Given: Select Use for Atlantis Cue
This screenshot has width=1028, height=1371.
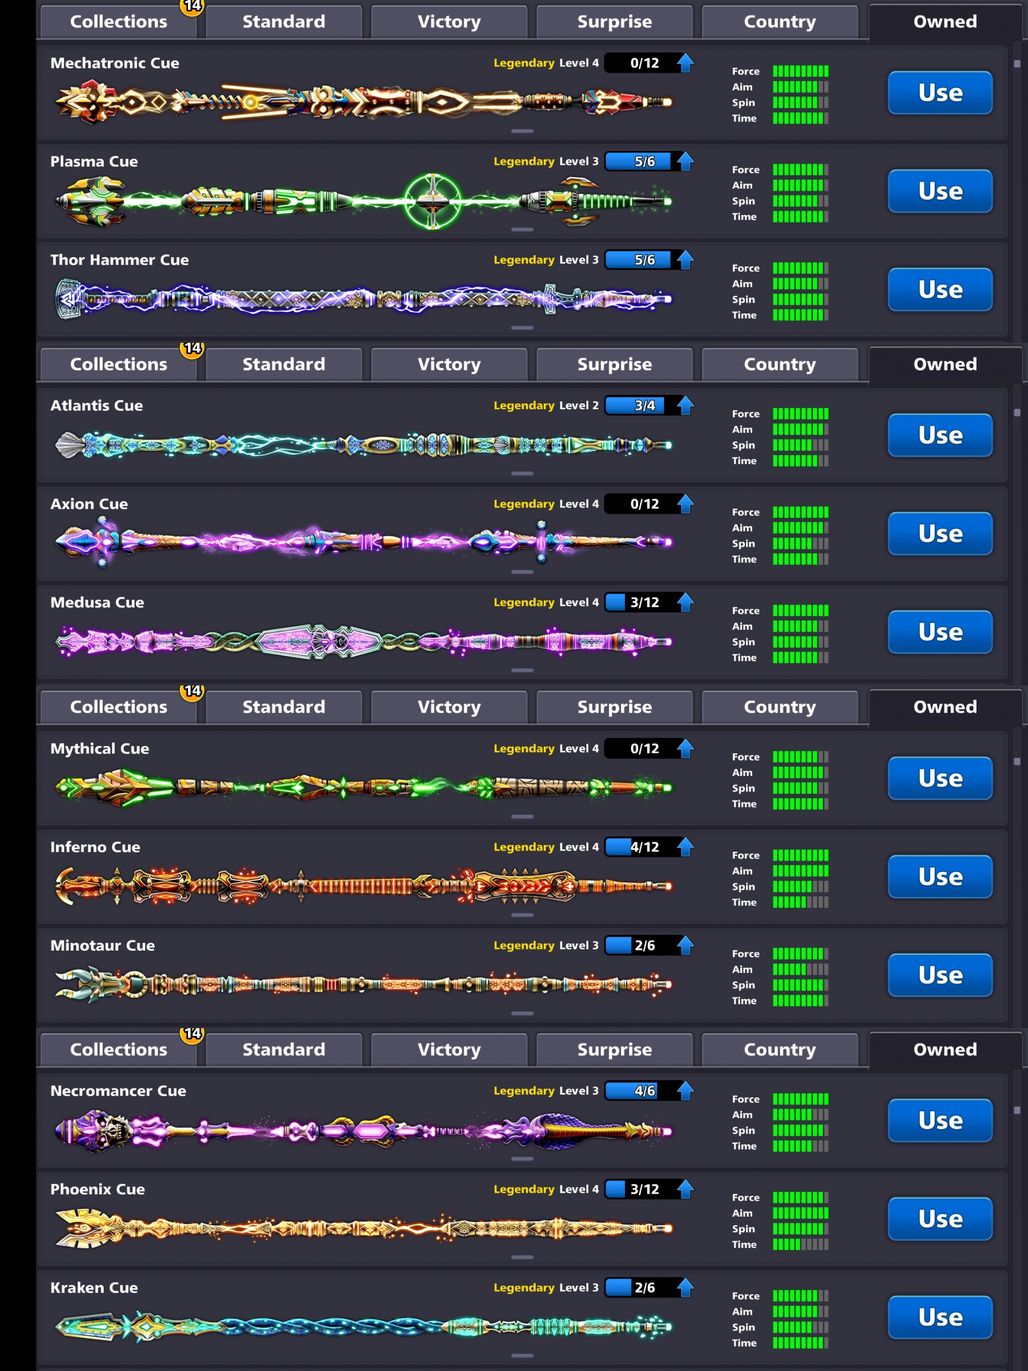Looking at the screenshot, I should pos(940,436).
